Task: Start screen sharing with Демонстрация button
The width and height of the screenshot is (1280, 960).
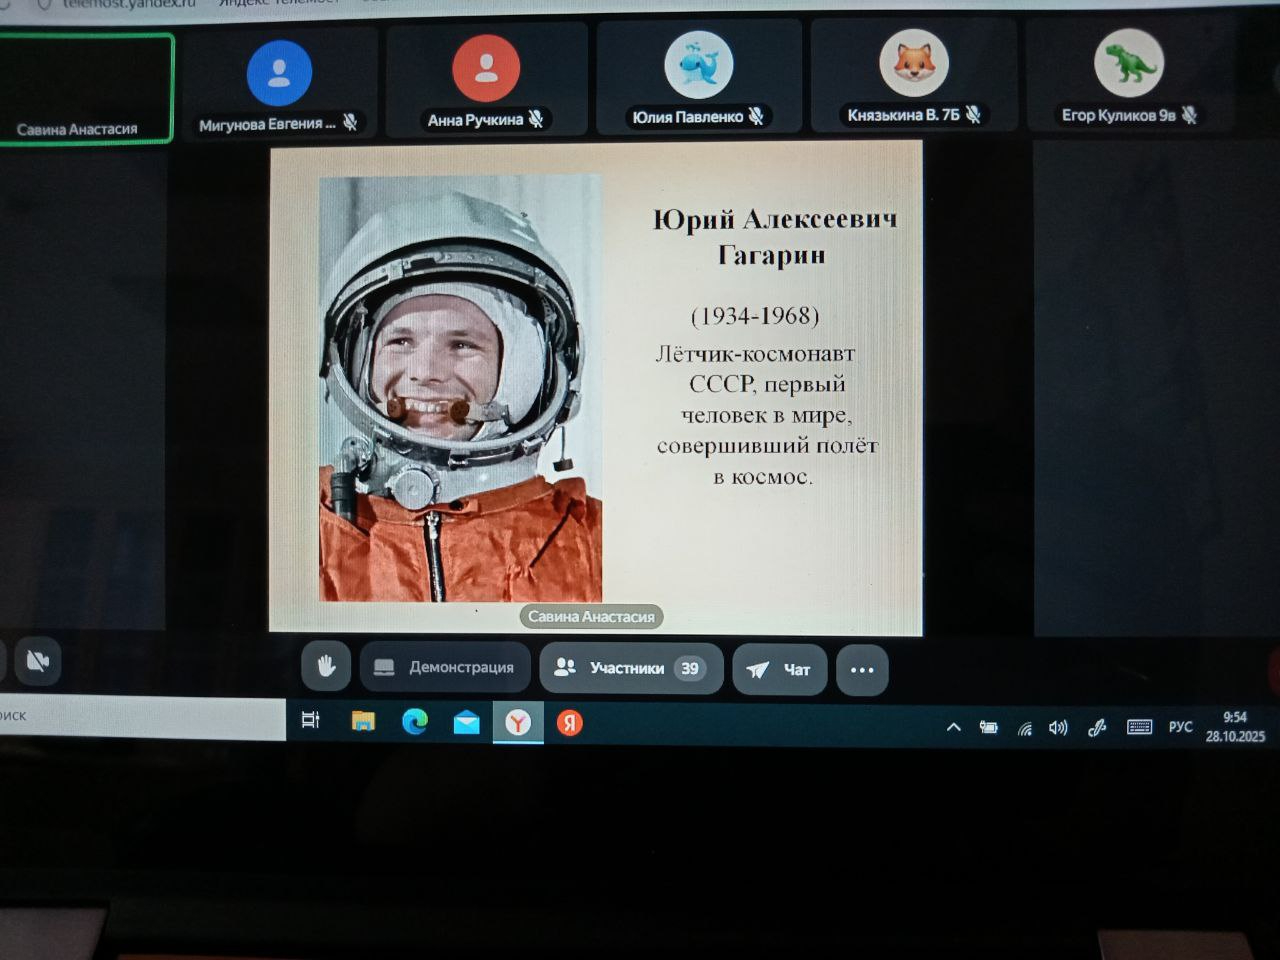Action: point(445,667)
